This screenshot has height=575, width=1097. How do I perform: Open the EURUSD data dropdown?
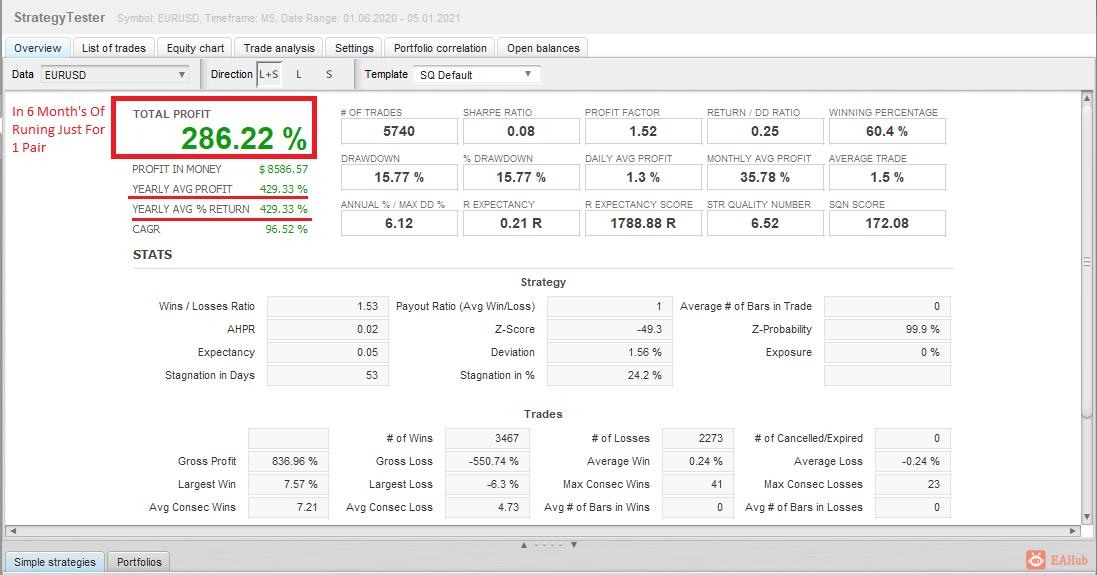115,75
